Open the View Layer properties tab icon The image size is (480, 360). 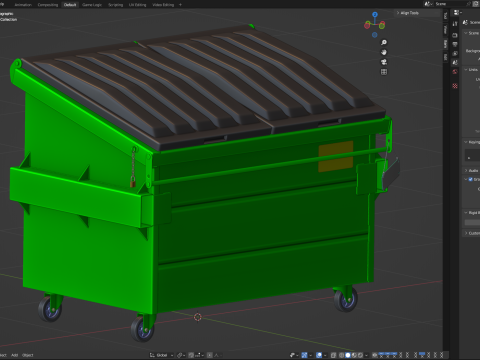click(x=455, y=53)
